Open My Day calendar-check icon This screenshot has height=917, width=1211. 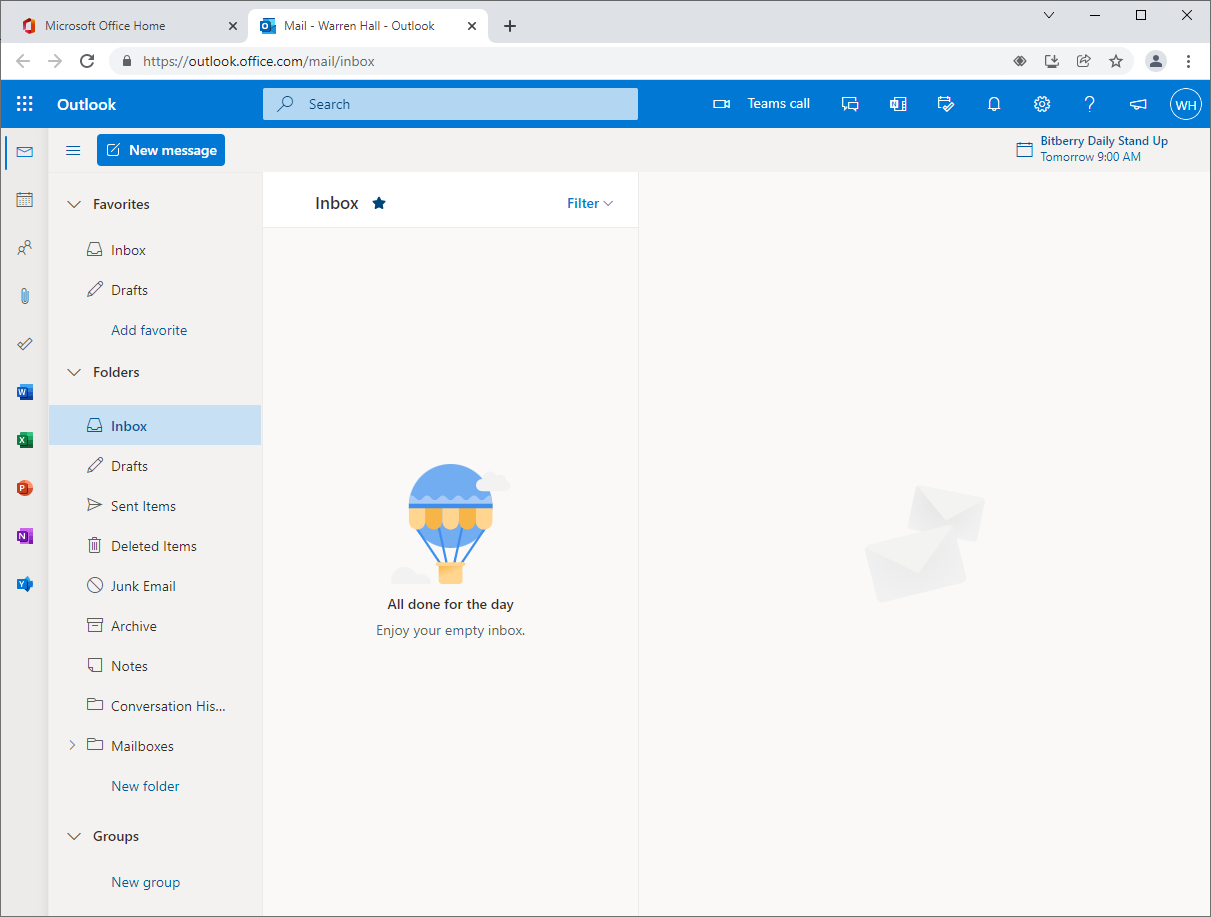[x=946, y=104]
